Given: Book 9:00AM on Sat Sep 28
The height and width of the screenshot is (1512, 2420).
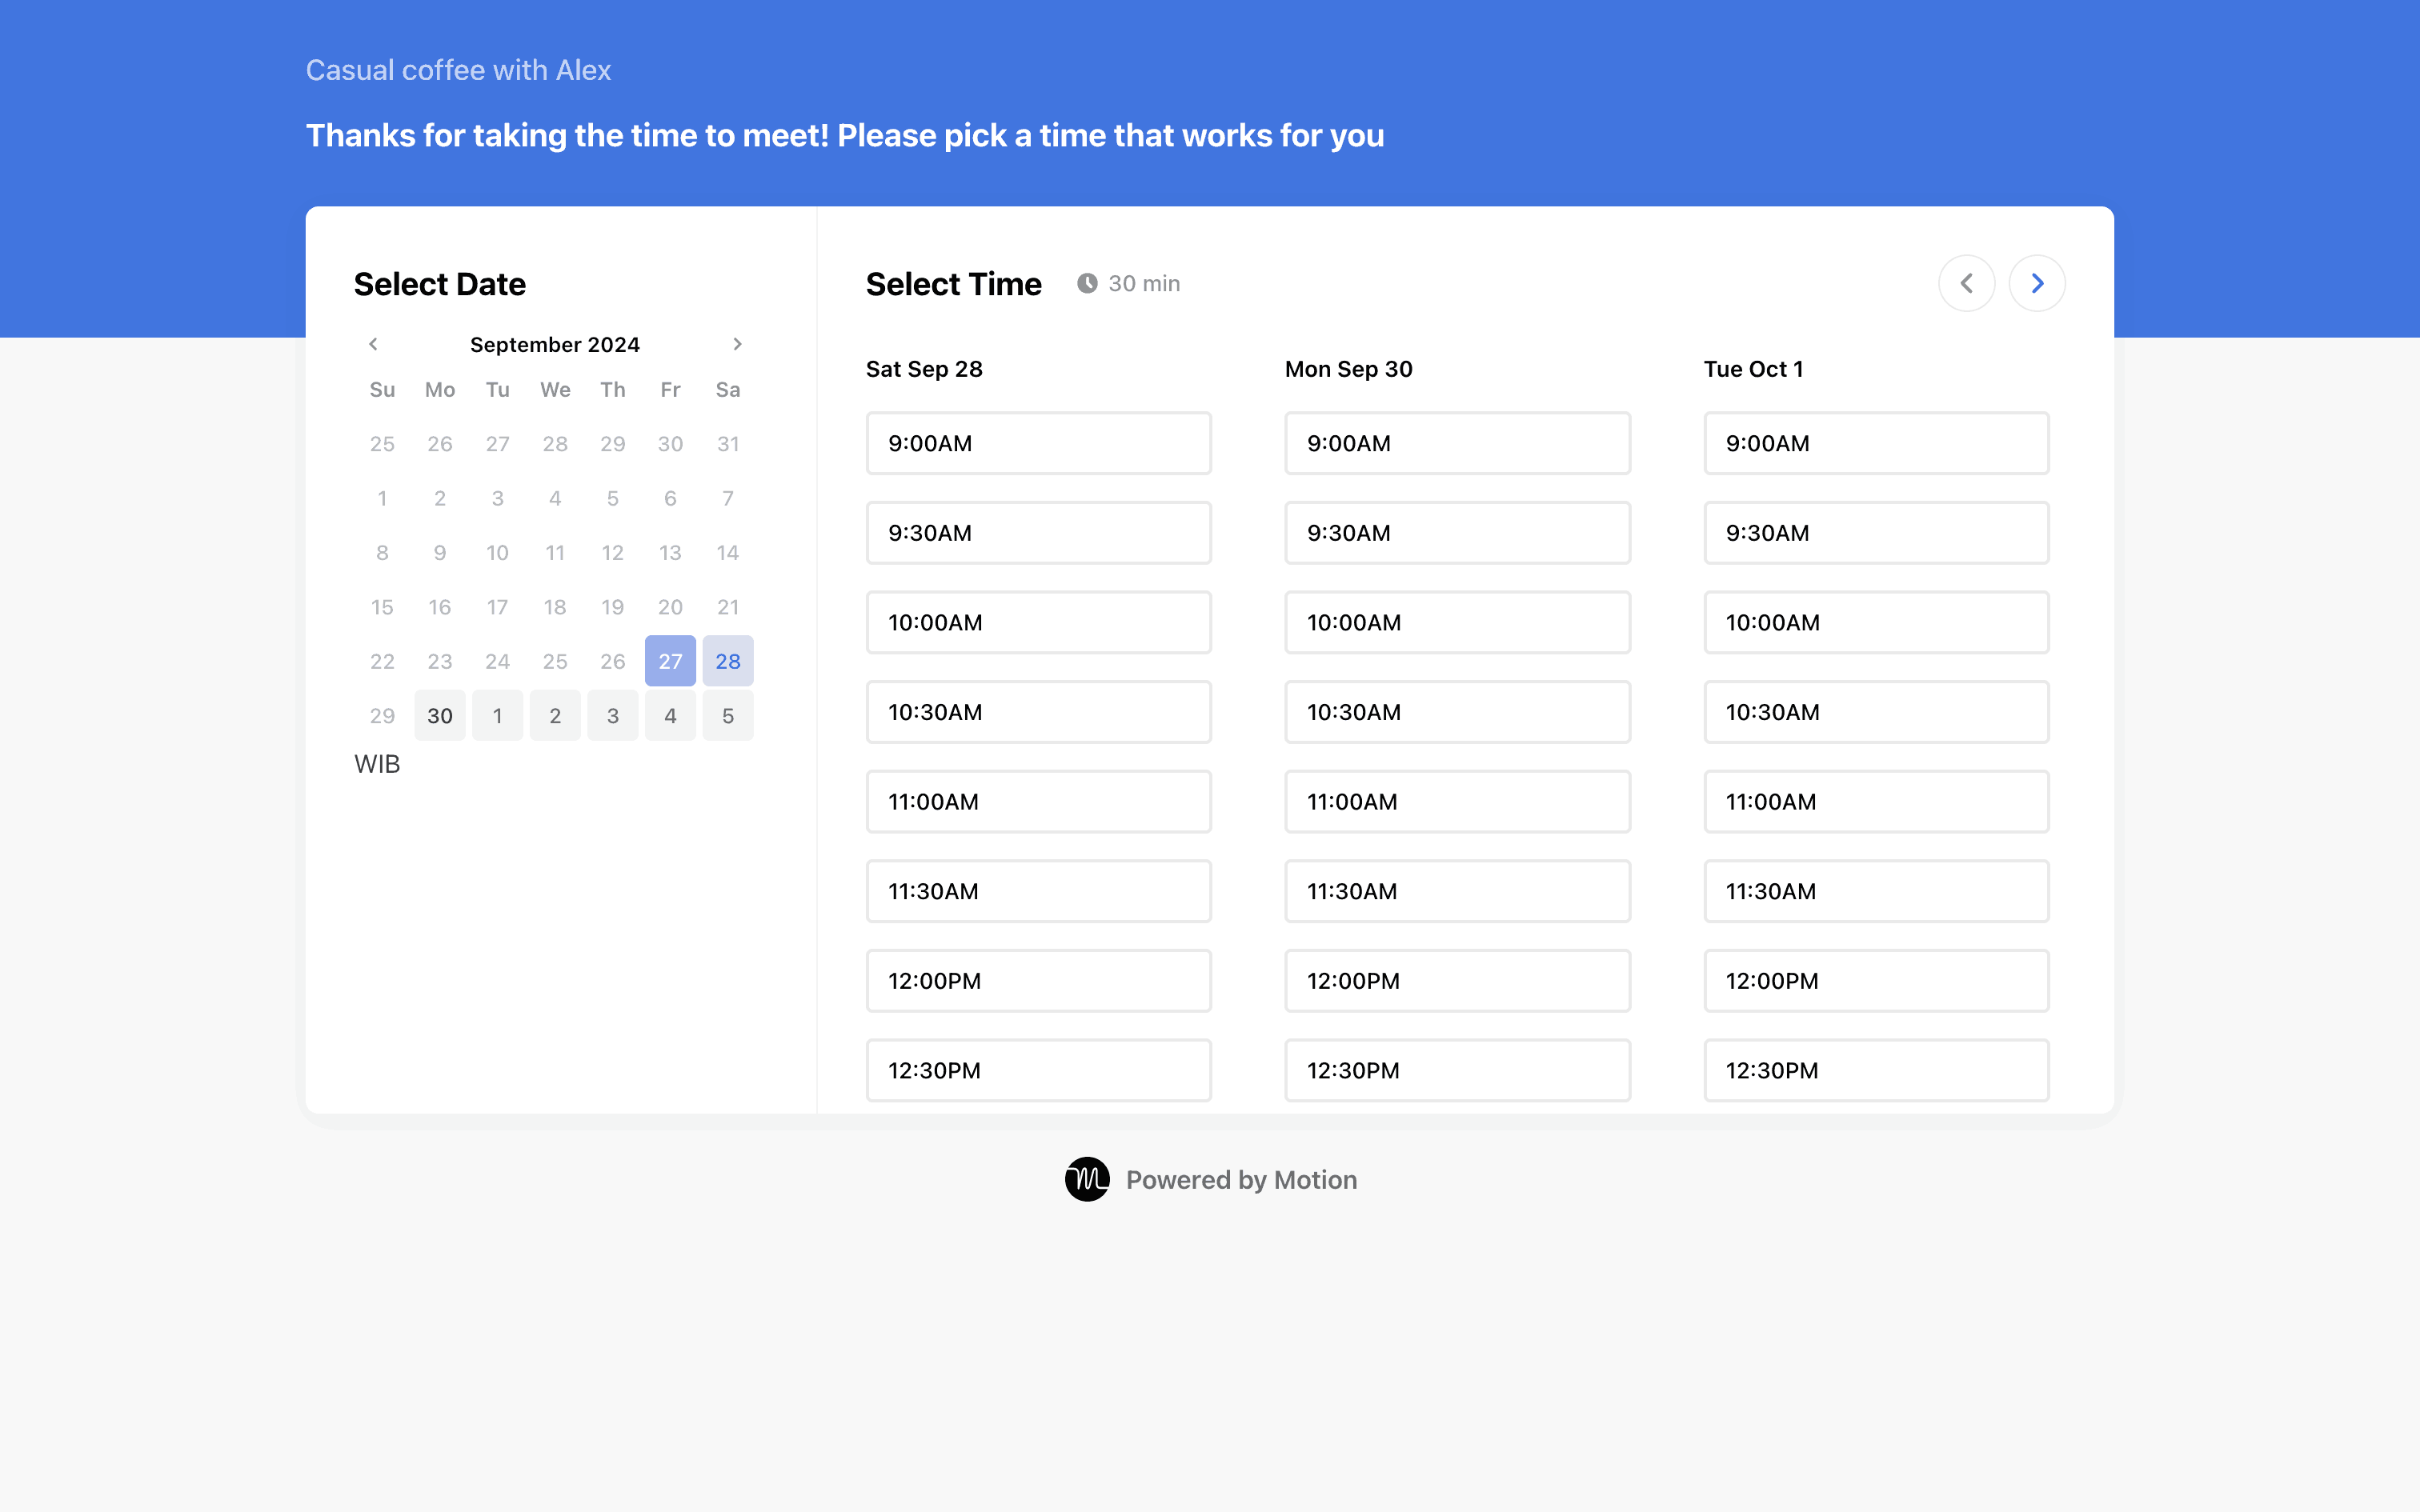Looking at the screenshot, I should (1038, 443).
